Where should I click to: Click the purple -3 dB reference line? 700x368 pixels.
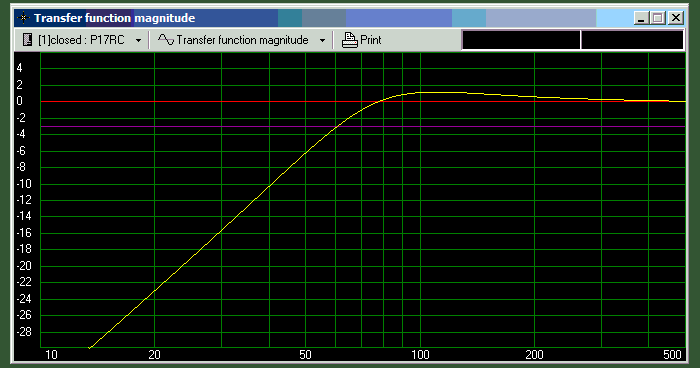pyautogui.click(x=362, y=126)
